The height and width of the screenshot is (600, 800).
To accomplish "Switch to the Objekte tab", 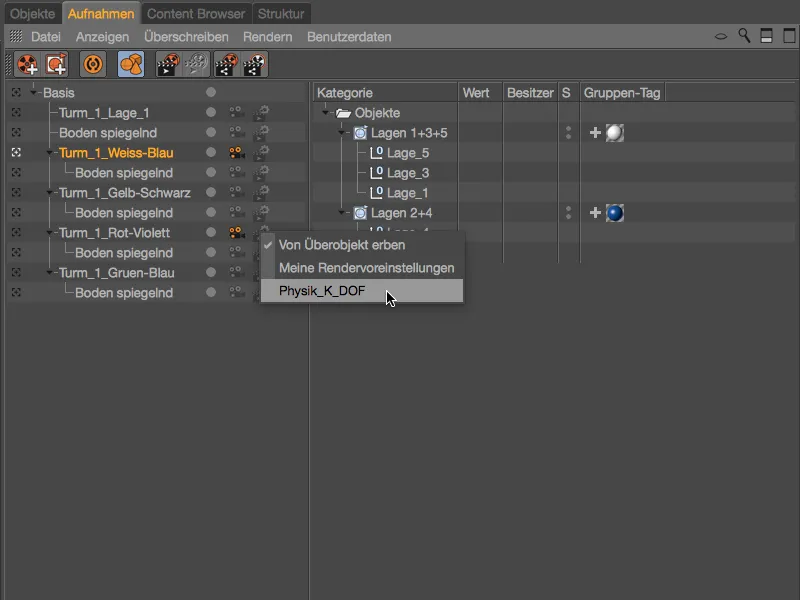I will [33, 14].
